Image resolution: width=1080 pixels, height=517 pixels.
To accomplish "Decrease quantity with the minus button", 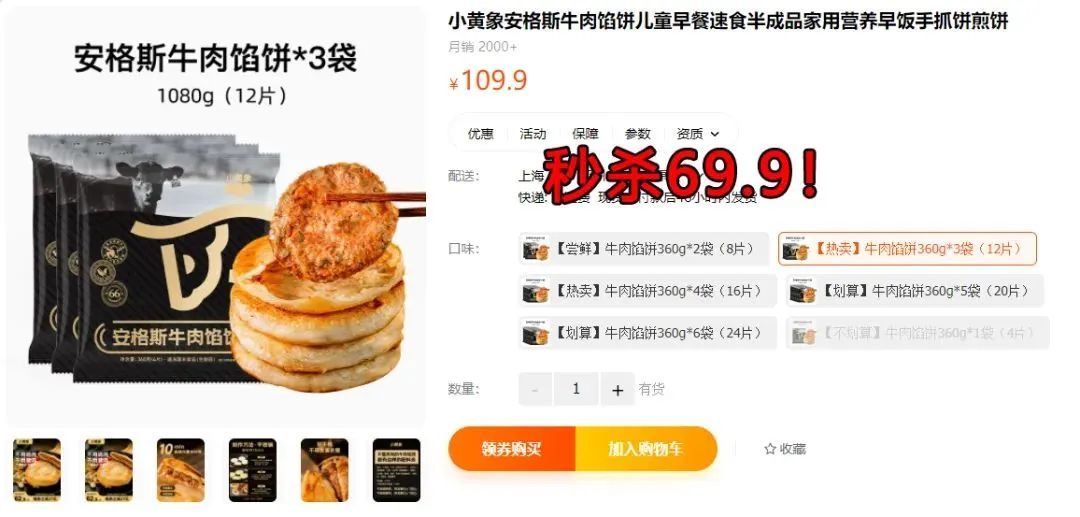I will click(535, 390).
